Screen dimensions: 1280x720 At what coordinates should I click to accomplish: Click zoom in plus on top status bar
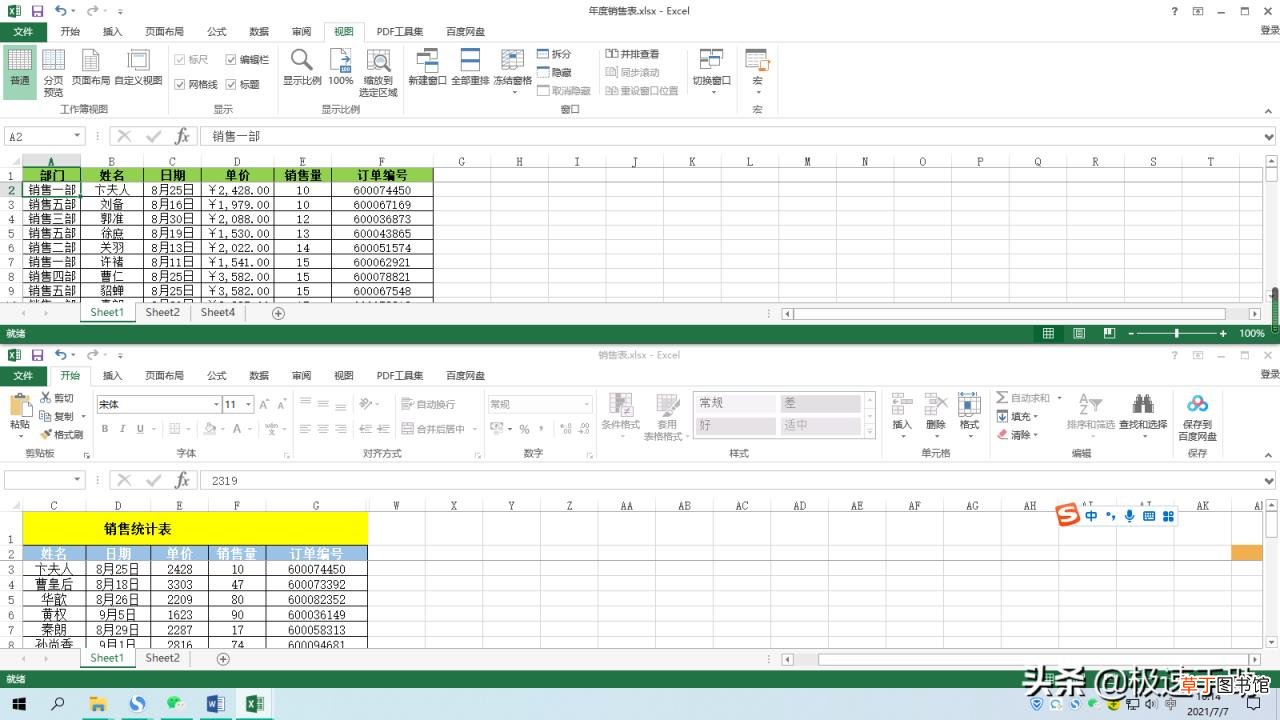coord(1223,333)
